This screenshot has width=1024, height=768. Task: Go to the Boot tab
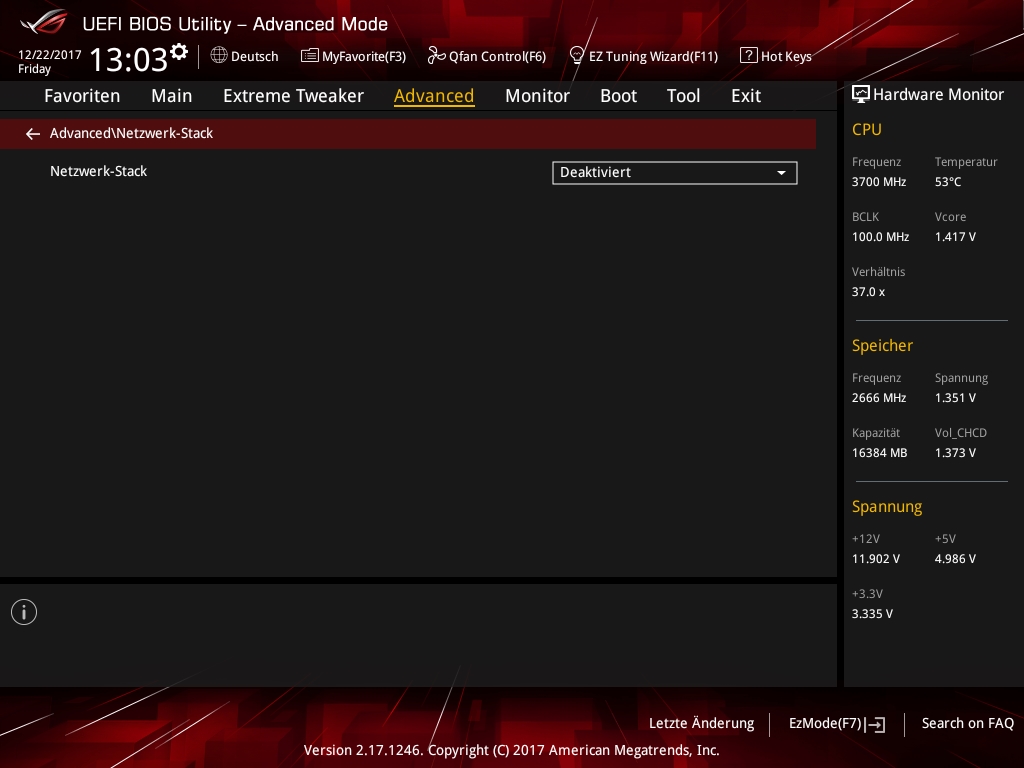pos(618,96)
